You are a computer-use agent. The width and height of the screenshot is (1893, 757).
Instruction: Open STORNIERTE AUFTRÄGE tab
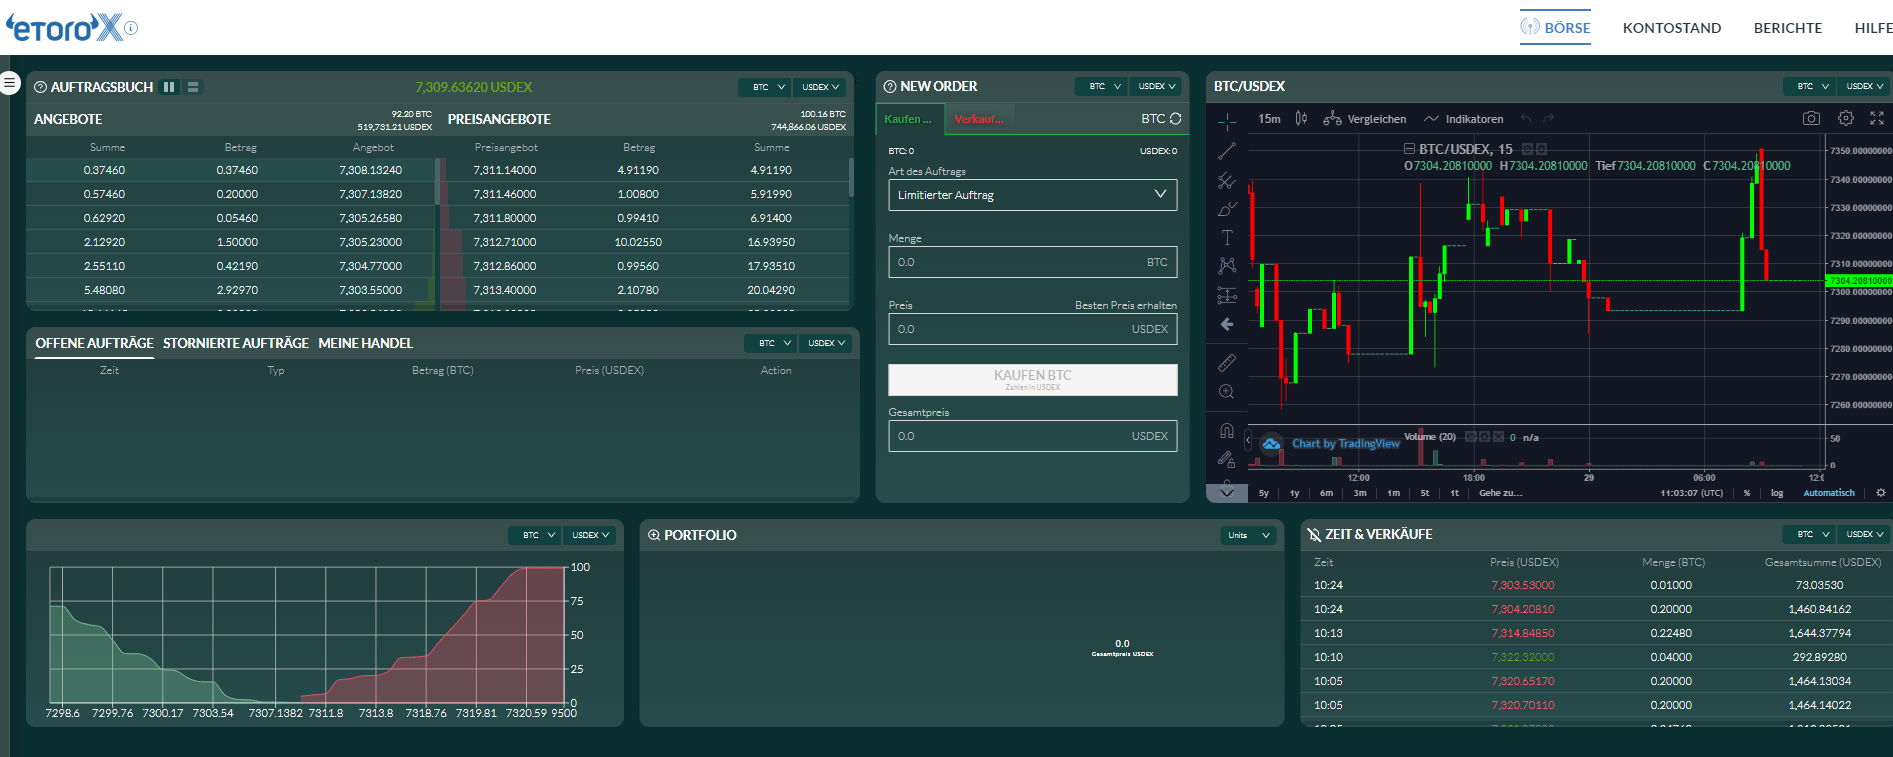[236, 343]
